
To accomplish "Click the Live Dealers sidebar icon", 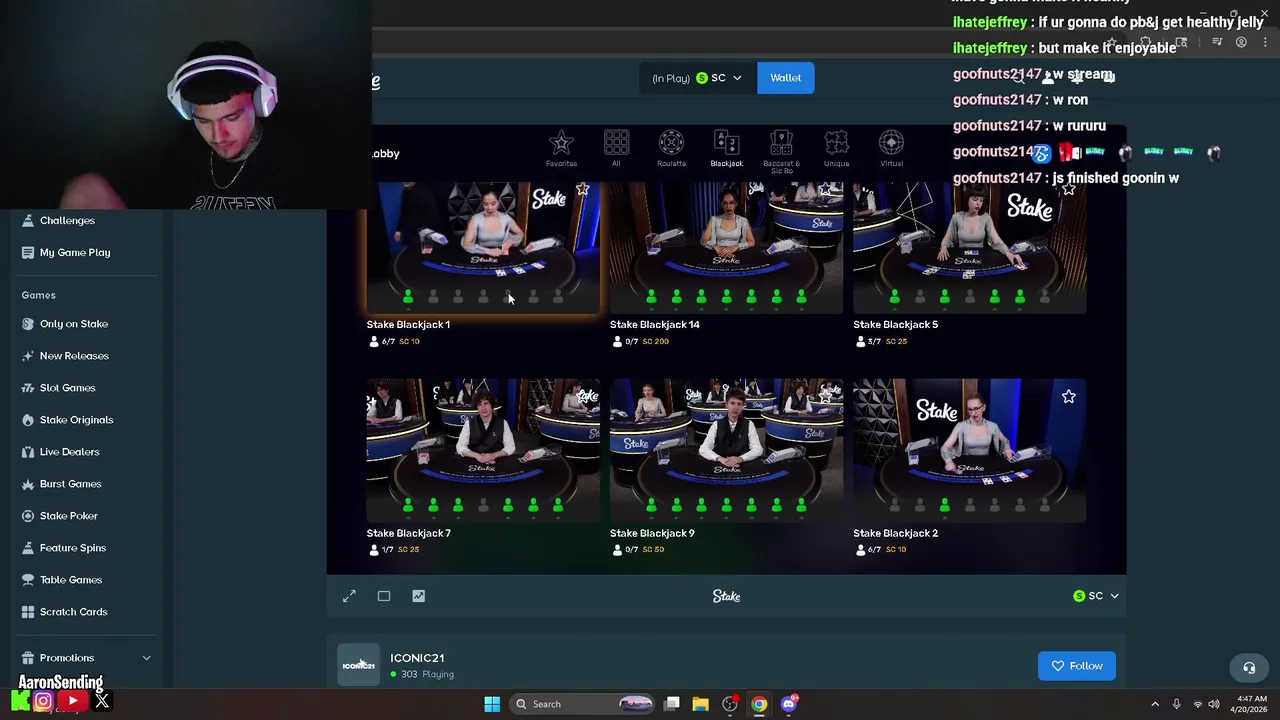I will pyautogui.click(x=28, y=452).
